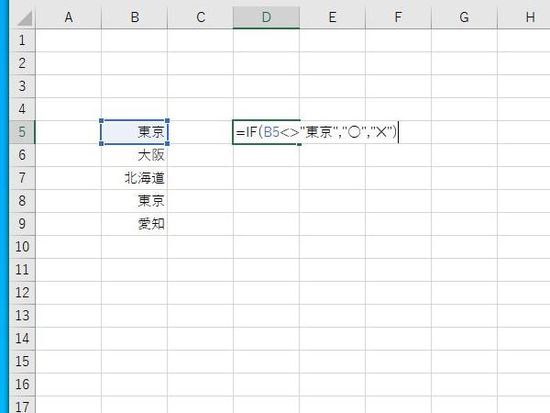This screenshot has height=413, width=550.
Task: Click cell B5 containing 東京
Action: coord(135,132)
